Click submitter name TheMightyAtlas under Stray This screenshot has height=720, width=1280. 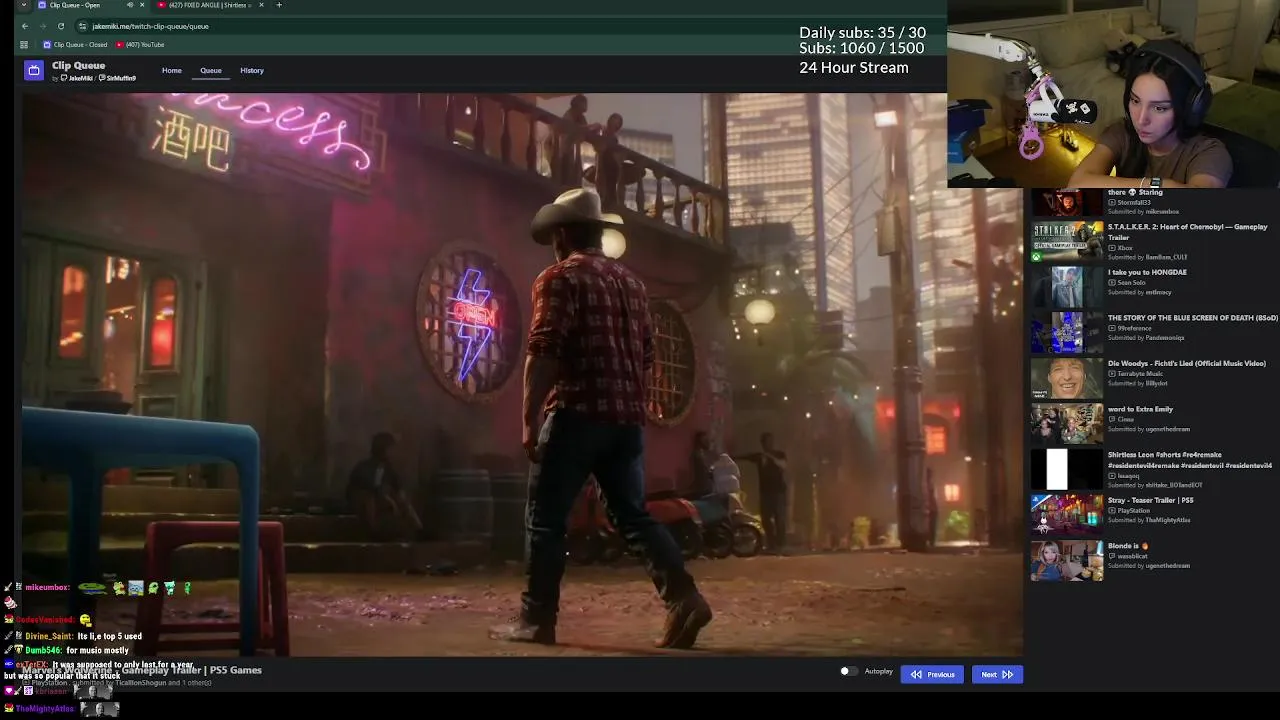click(x=1168, y=520)
